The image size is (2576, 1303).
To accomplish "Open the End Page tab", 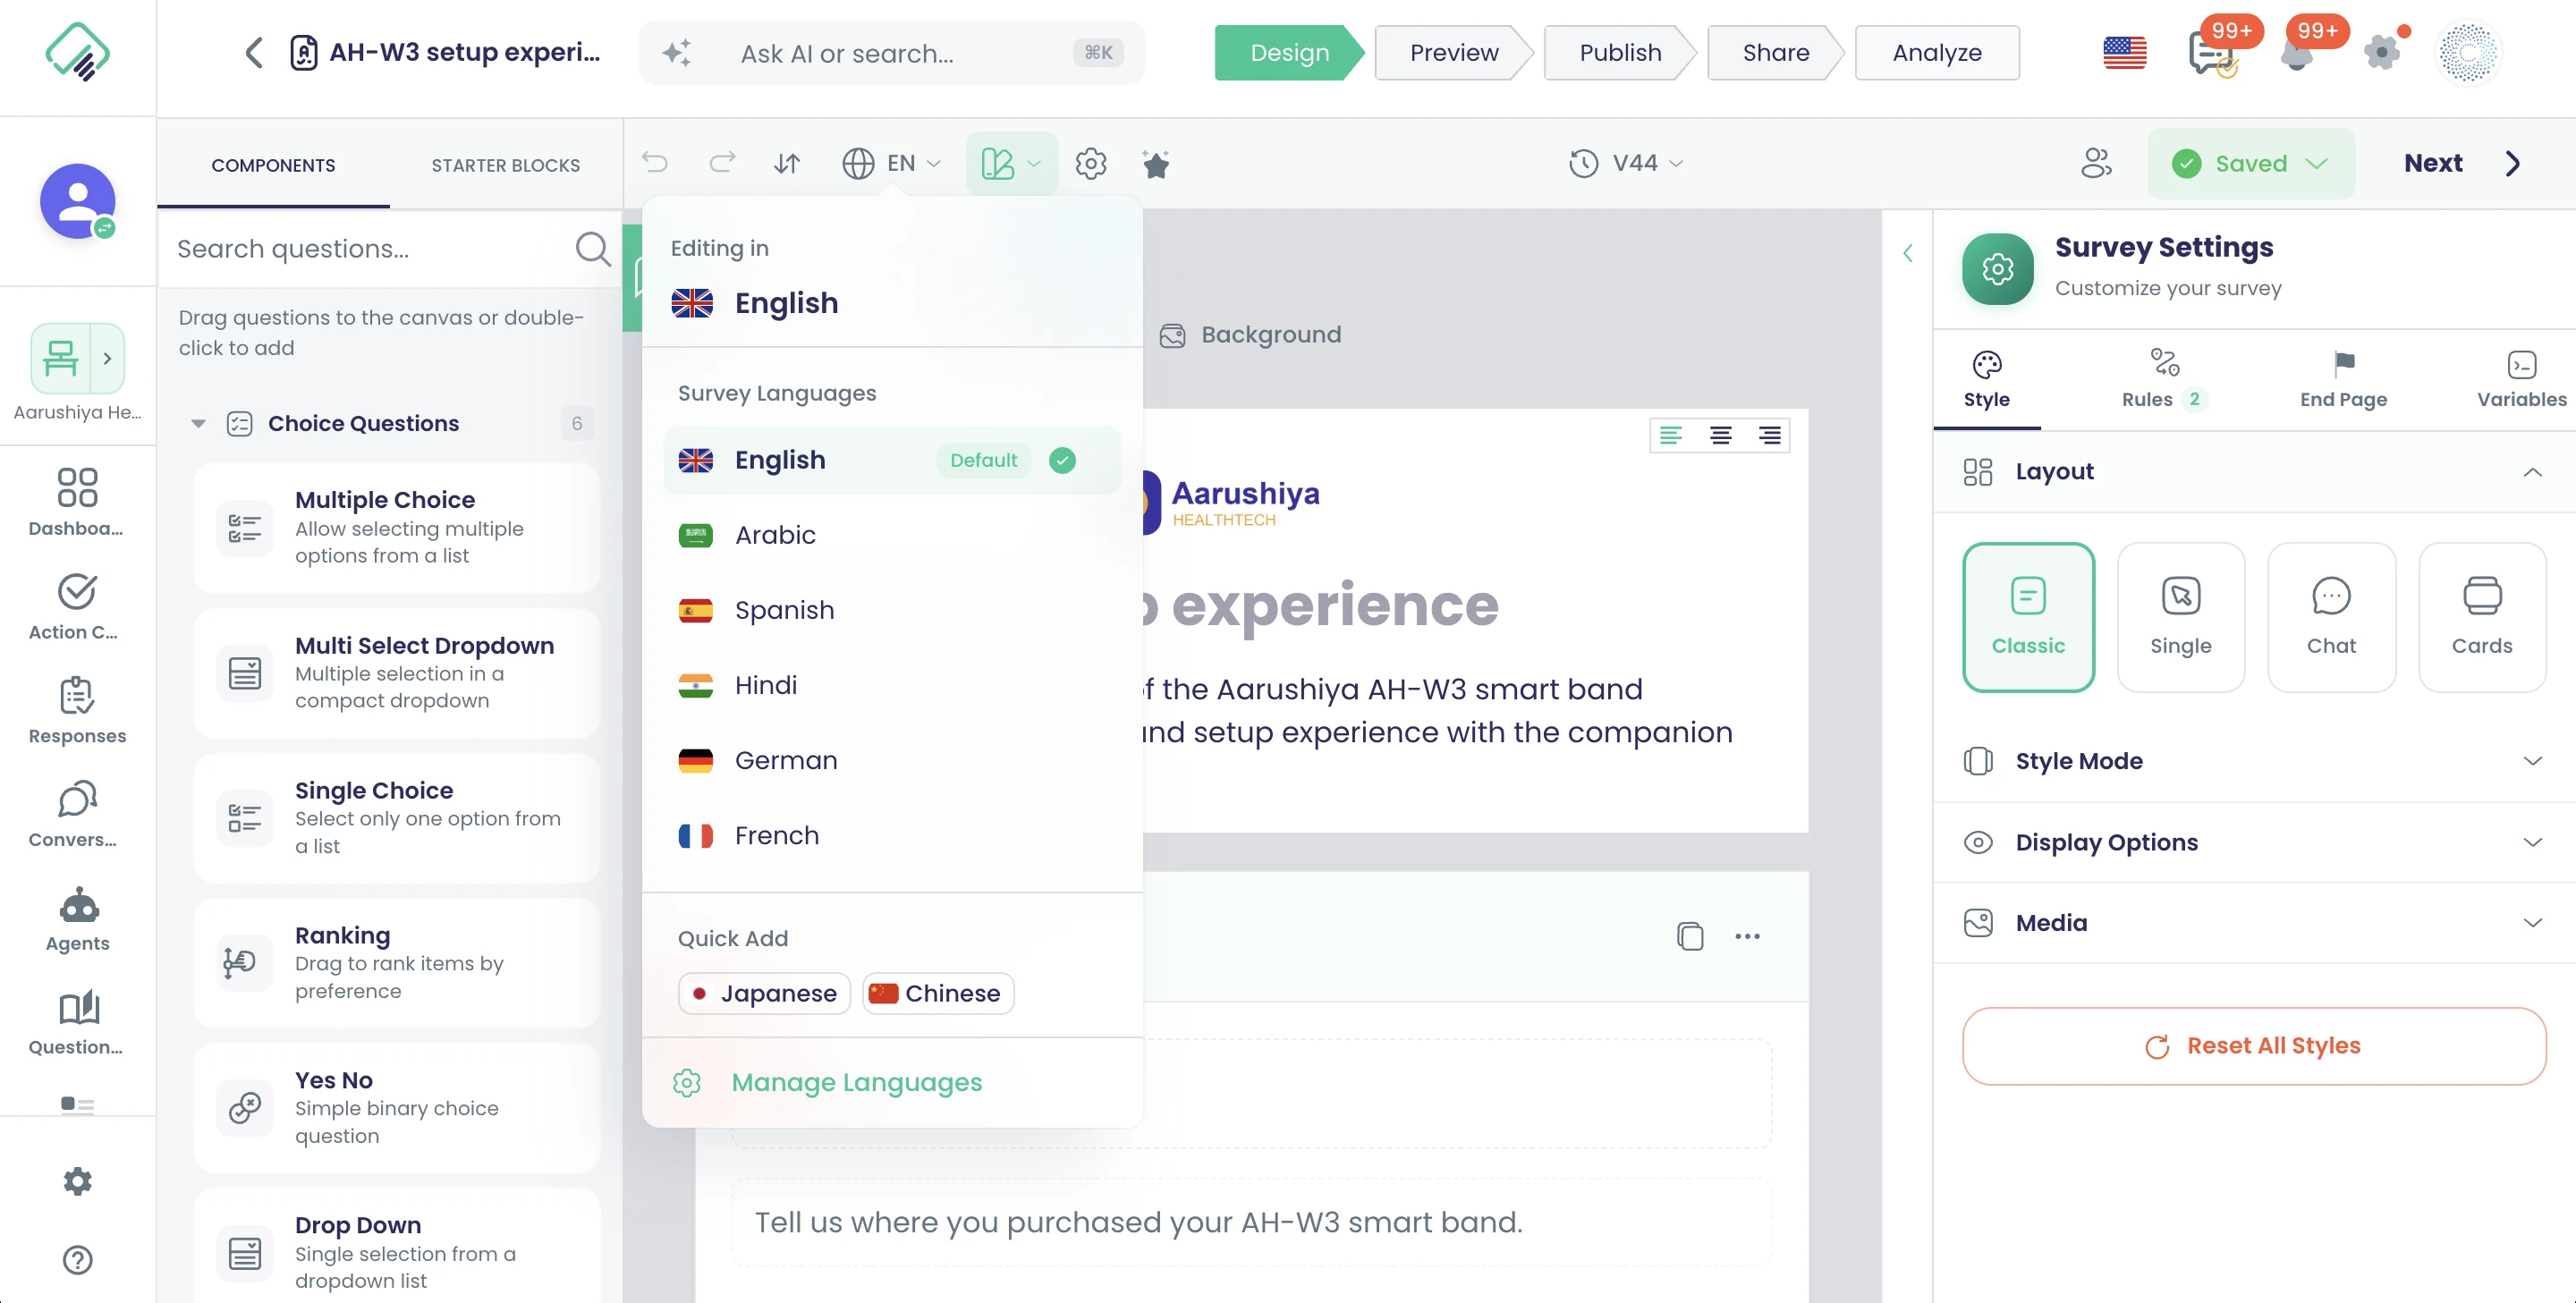I will 2342,379.
